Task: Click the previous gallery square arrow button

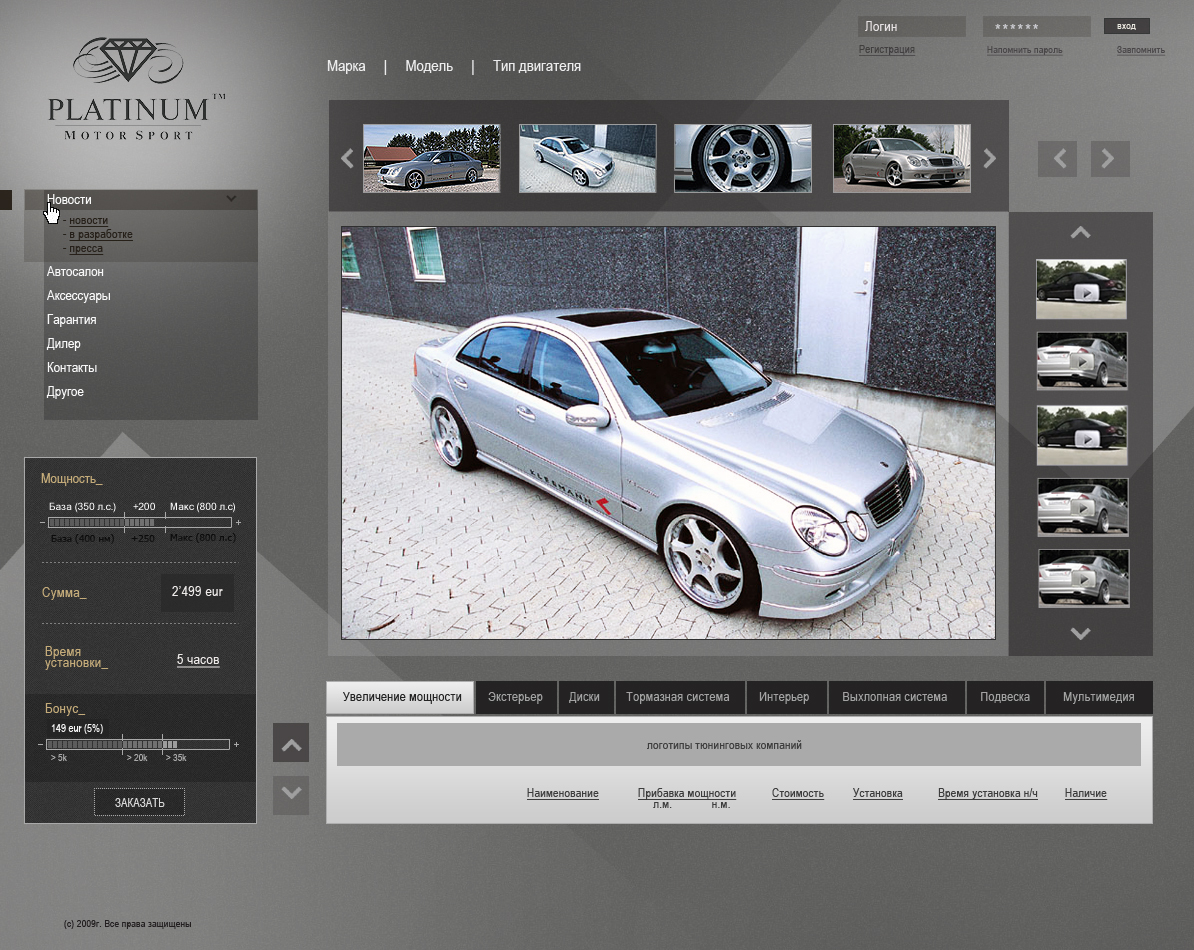Action: (x=1057, y=159)
